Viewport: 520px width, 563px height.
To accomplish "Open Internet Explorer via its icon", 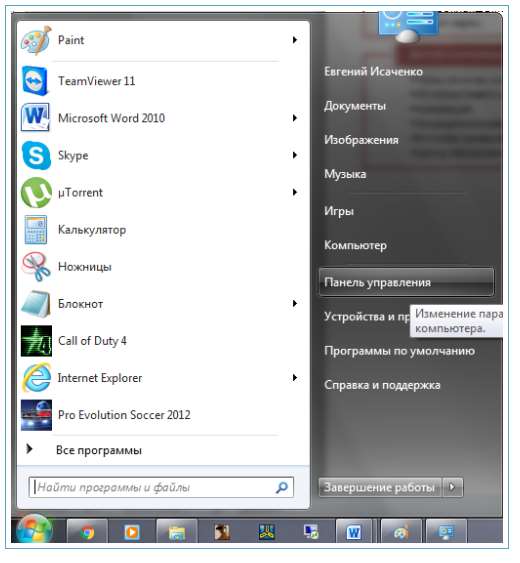I will click(36, 378).
